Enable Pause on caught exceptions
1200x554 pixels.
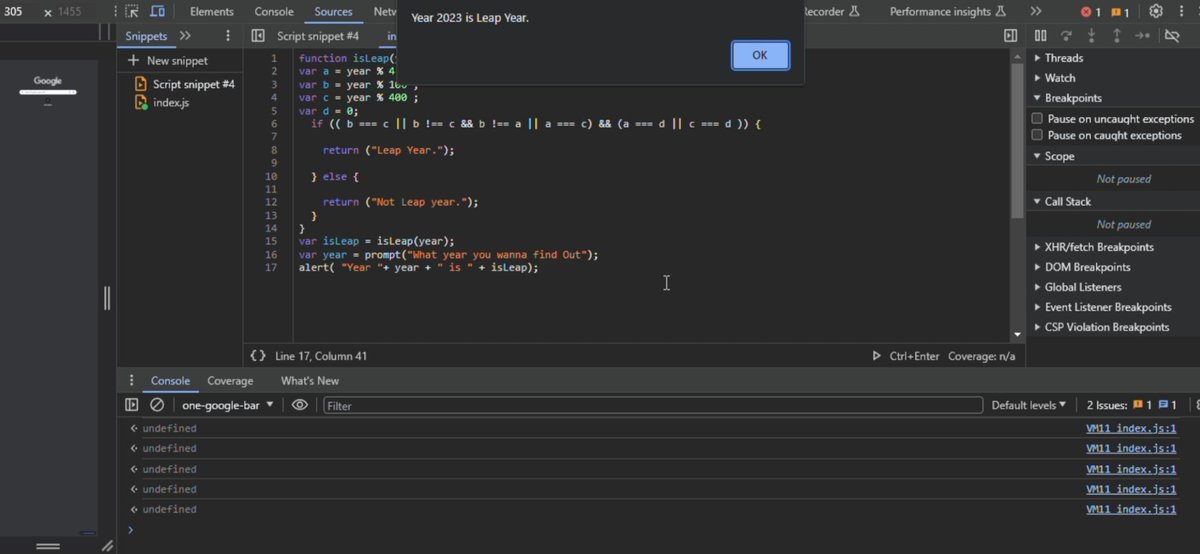tap(1038, 135)
